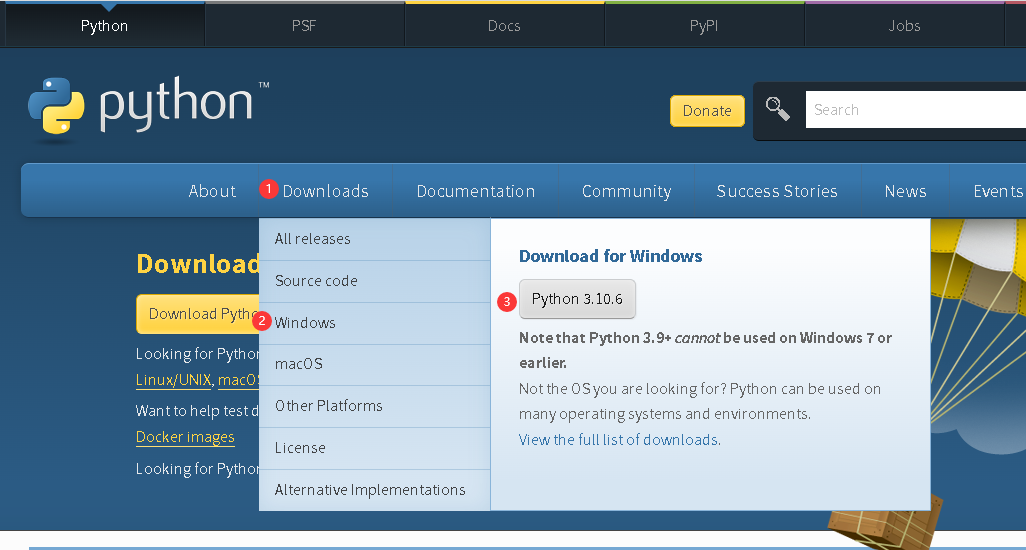Screen dimensions: 1026x550
Task: Select Other Platforms in Downloads dropdown
Action: click(374, 406)
